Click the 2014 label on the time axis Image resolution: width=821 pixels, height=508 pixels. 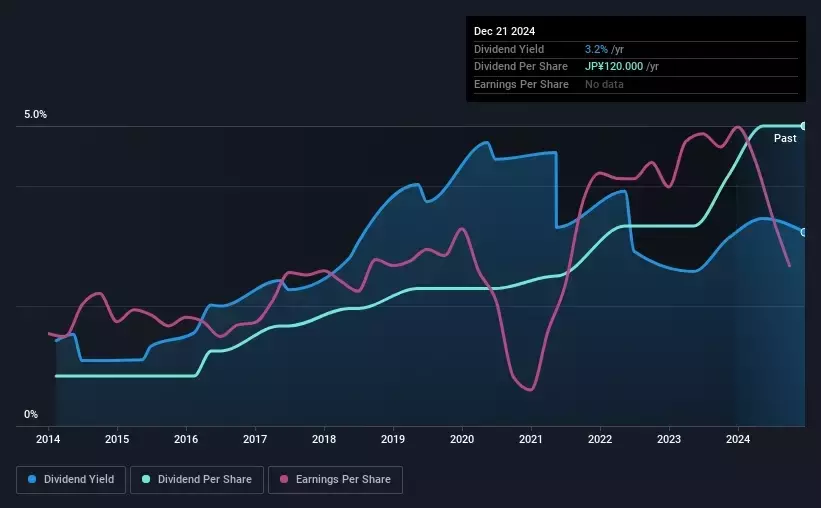[x=48, y=439]
